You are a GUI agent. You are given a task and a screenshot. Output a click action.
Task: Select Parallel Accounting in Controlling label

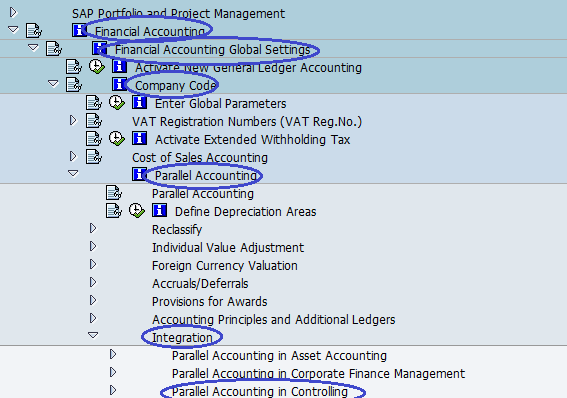(x=260, y=391)
